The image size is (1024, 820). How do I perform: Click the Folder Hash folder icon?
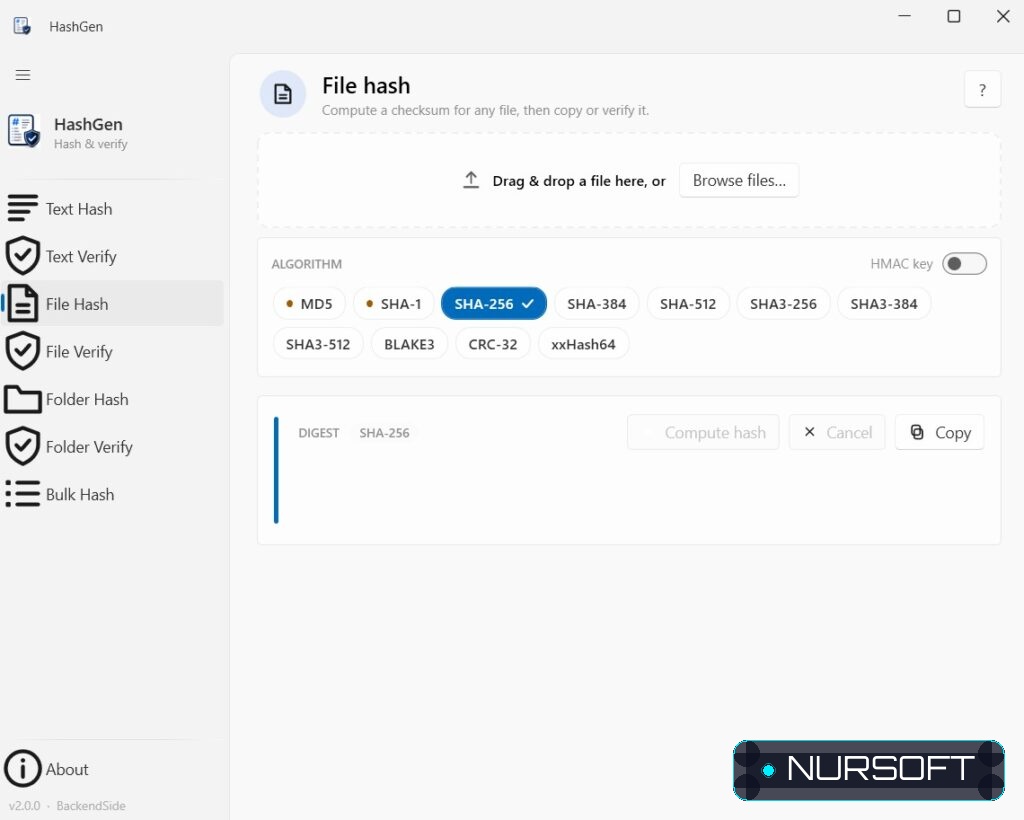click(x=23, y=399)
